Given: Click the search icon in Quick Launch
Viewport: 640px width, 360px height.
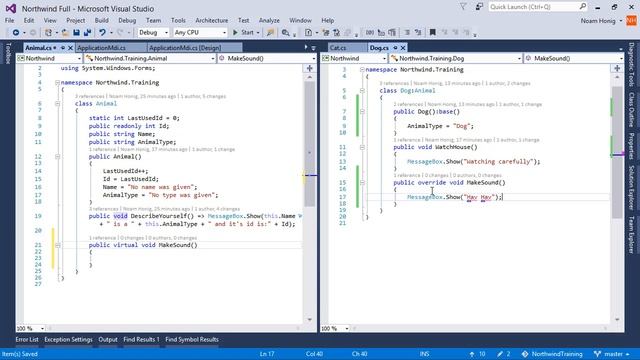Looking at the screenshot, I should click(582, 7).
